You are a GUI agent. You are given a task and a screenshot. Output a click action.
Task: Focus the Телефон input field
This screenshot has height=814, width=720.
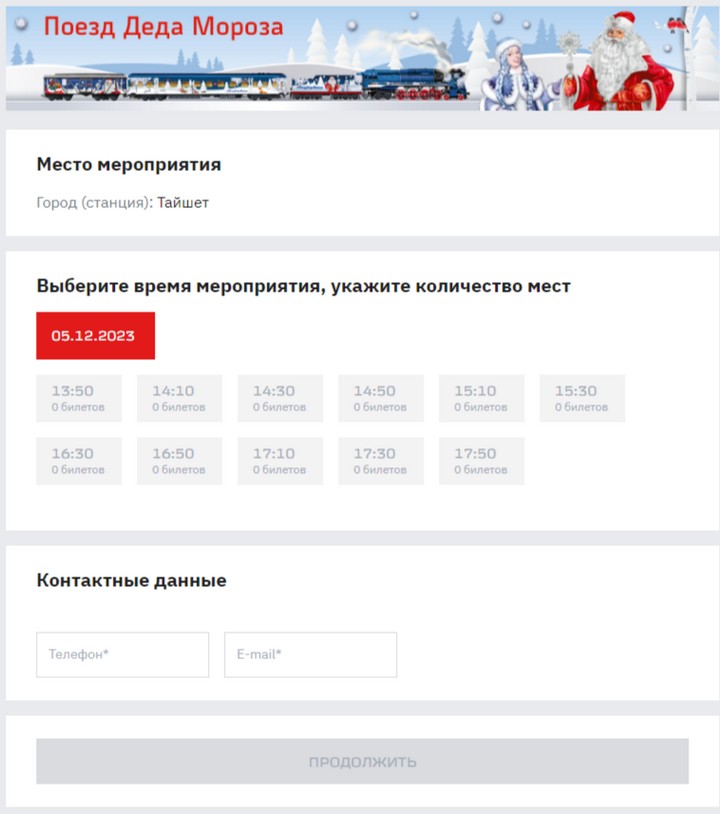[x=123, y=655]
